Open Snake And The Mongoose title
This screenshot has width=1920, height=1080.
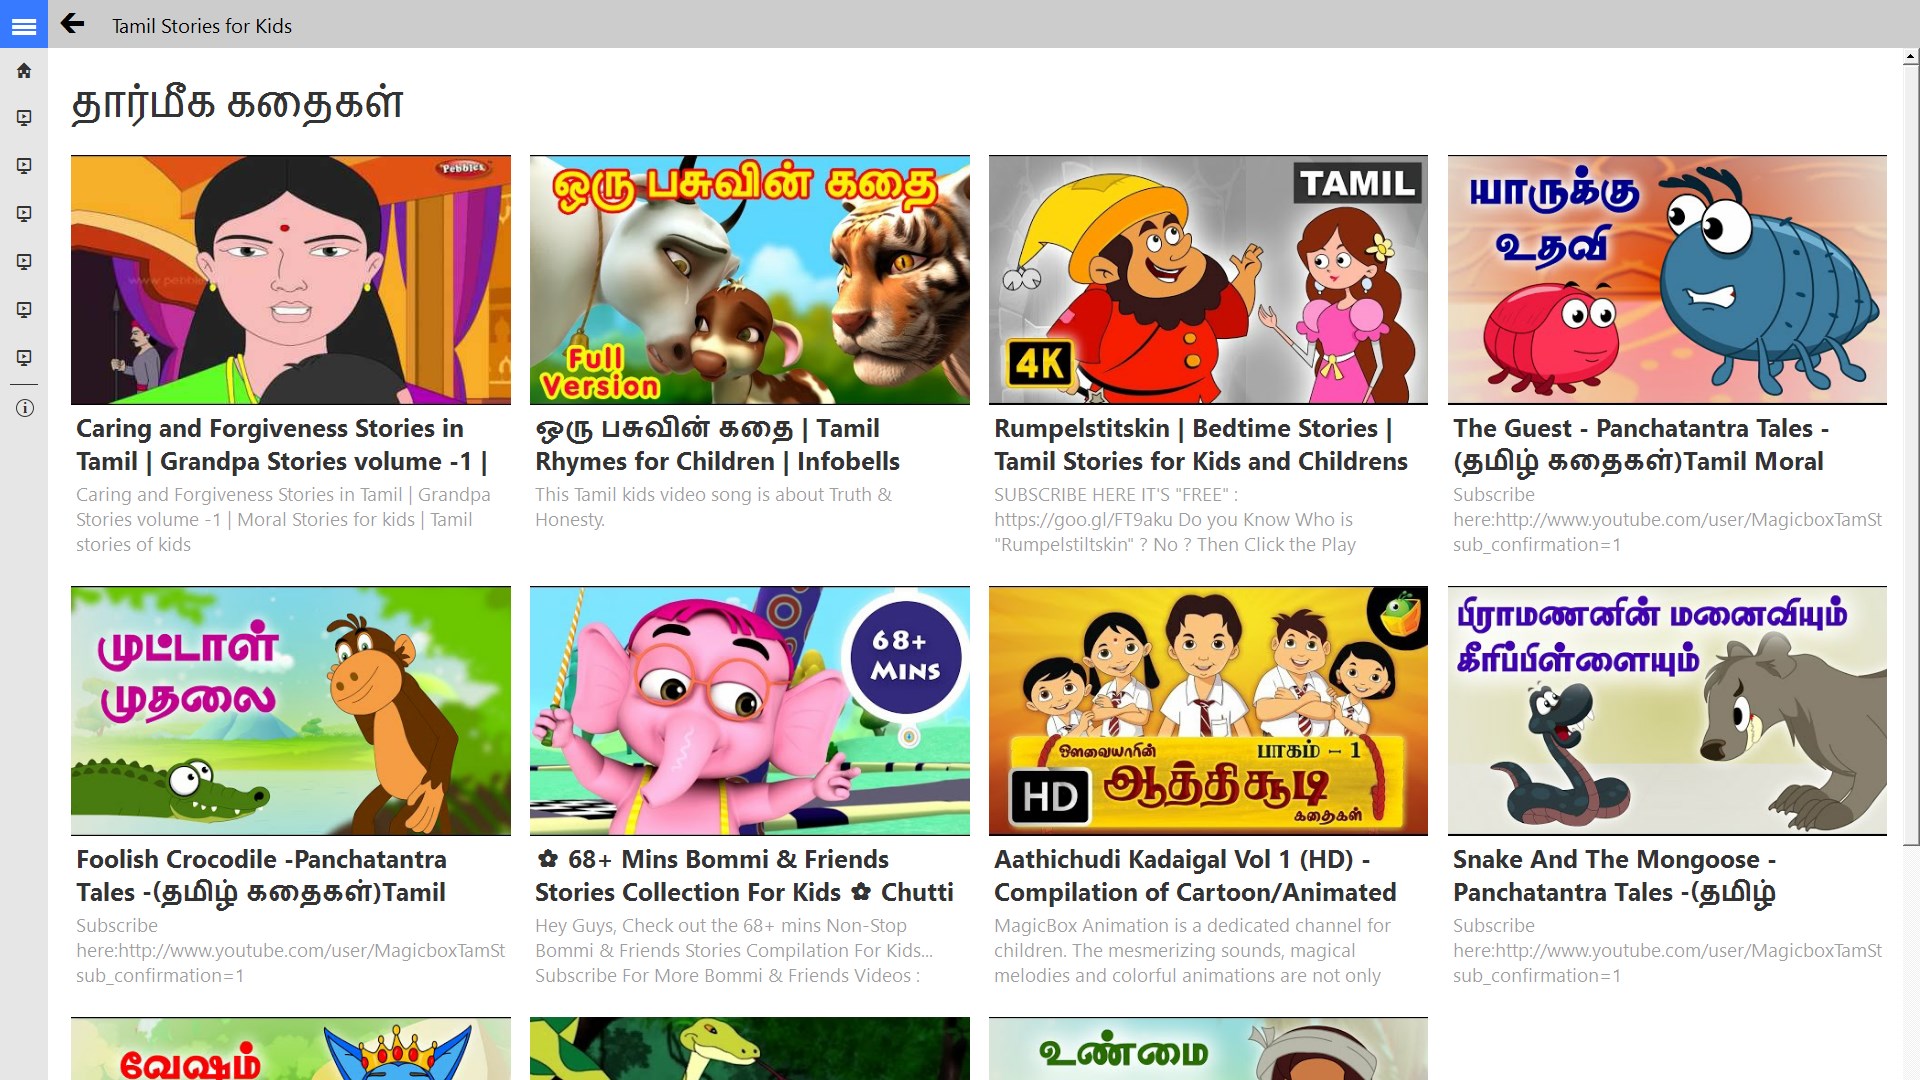click(1614, 876)
